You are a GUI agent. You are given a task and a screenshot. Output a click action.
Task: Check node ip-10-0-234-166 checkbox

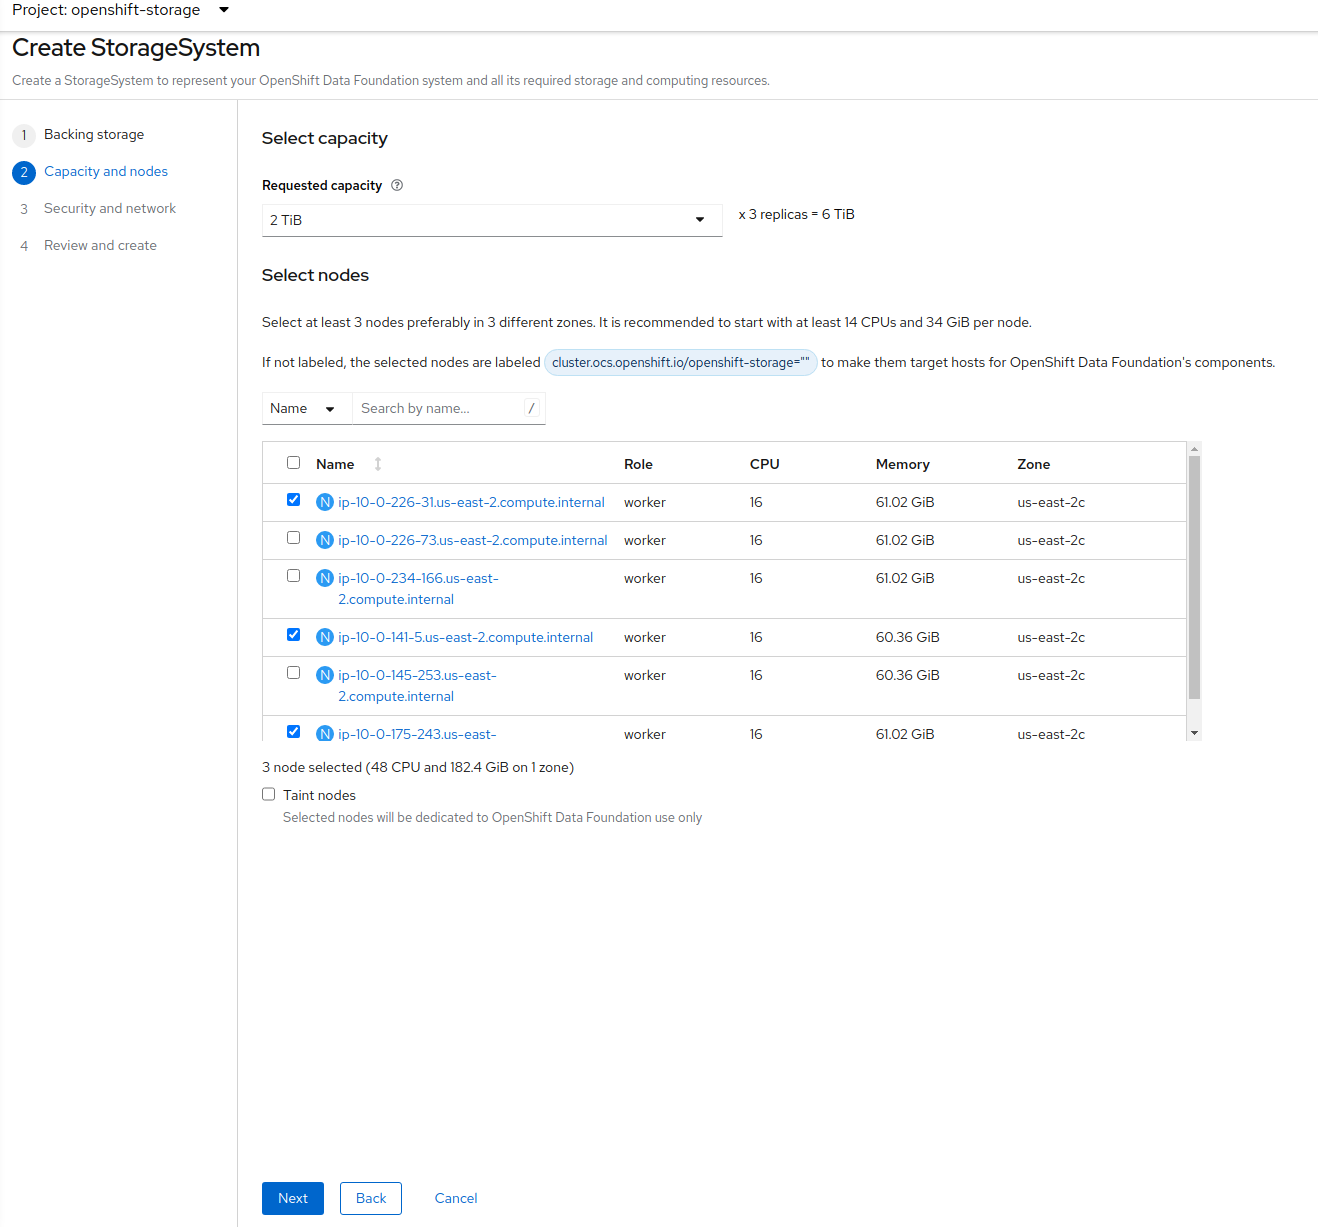point(293,575)
